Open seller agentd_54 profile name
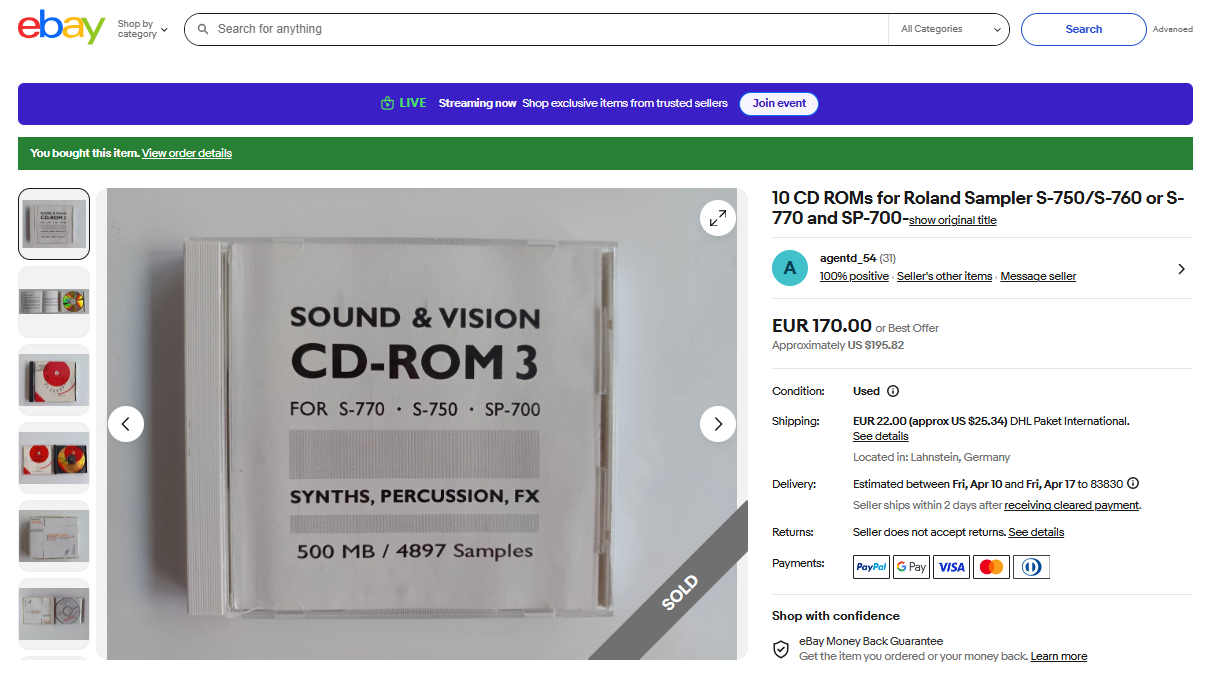 pyautogui.click(x=848, y=258)
